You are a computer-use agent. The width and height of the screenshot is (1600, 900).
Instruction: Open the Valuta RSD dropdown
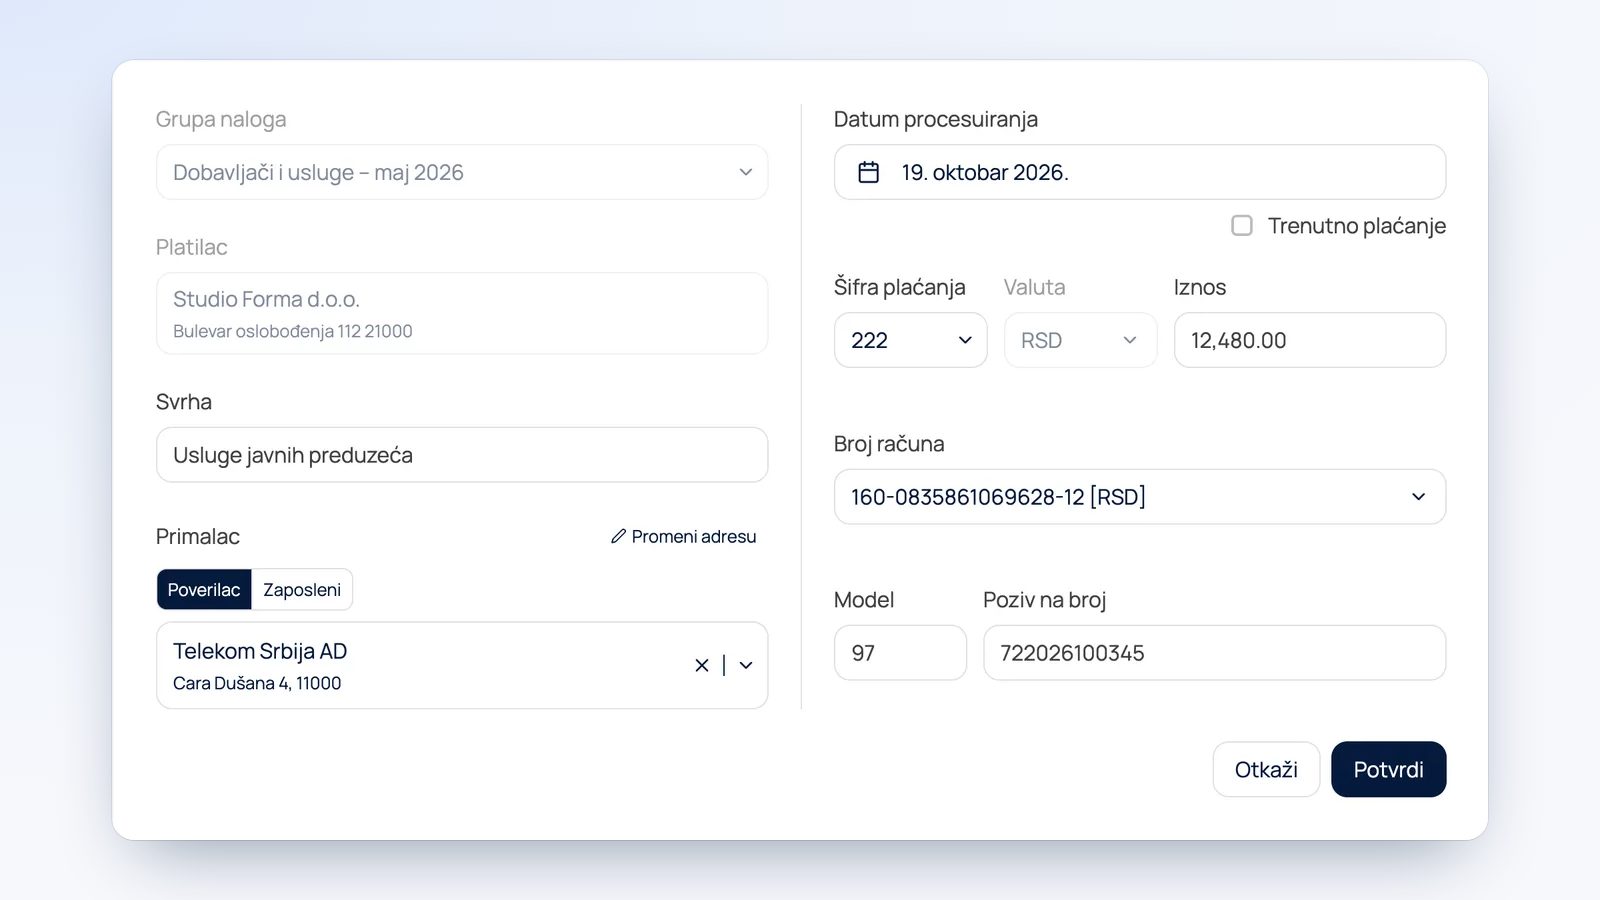tap(1080, 340)
